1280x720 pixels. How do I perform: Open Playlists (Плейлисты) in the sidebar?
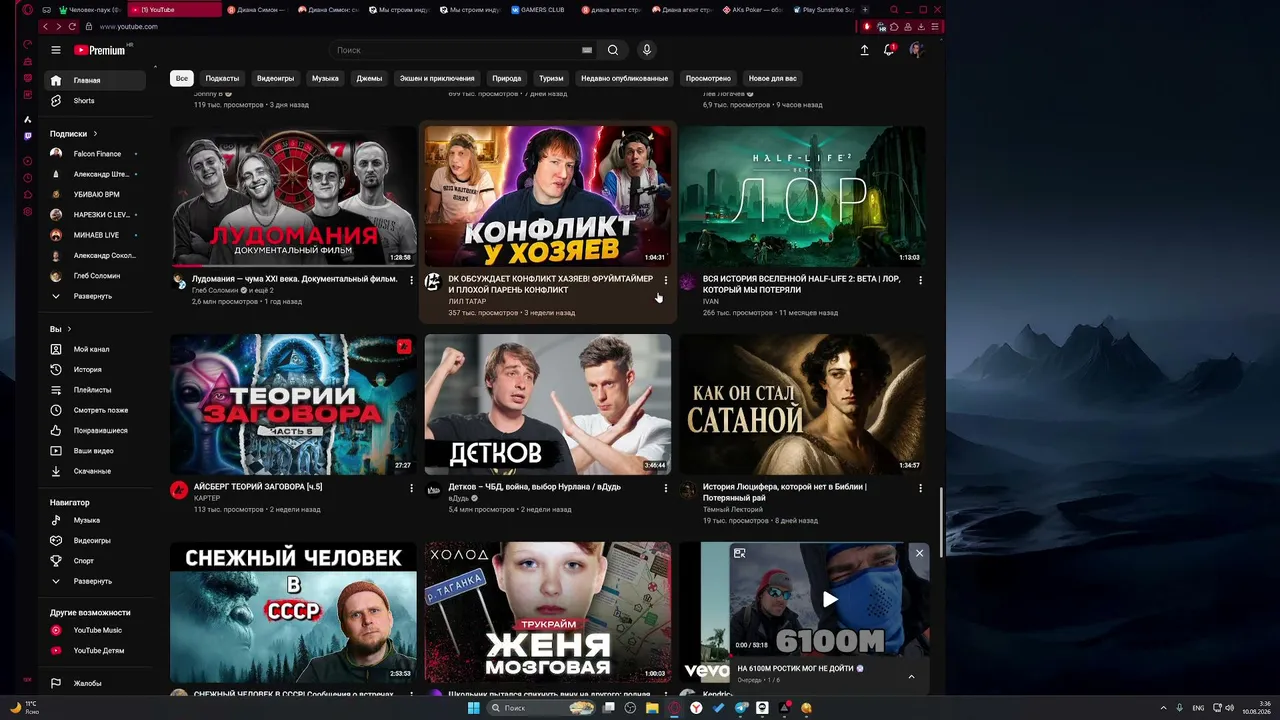coord(96,390)
